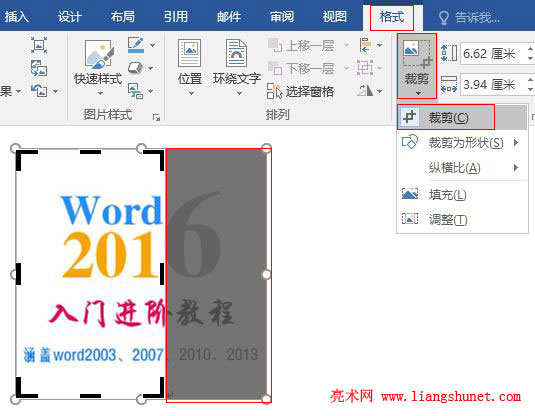Screen dimensions: 535x416
Task: Open the 选择窗格 selection pane
Action: 301,91
